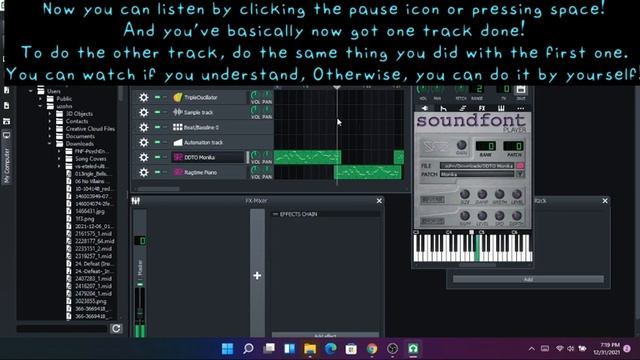Image resolution: width=640 pixels, height=360 pixels.
Task: Switch to envelope/LFO tab
Action: [x=443, y=108]
